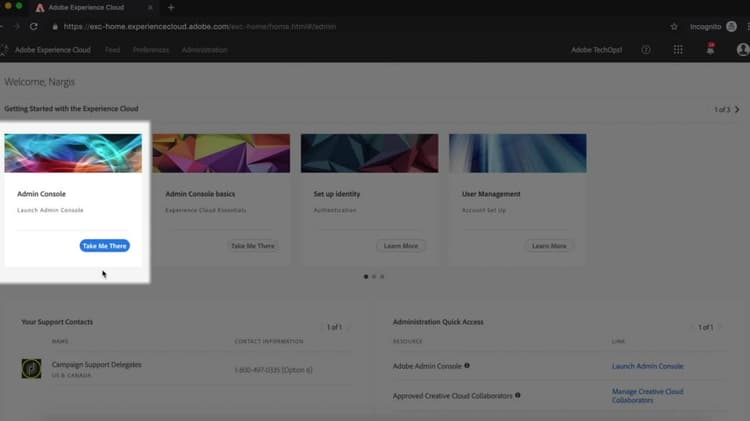
Task: Open the Adobe TechOps1 organization switcher
Action: [596, 50]
